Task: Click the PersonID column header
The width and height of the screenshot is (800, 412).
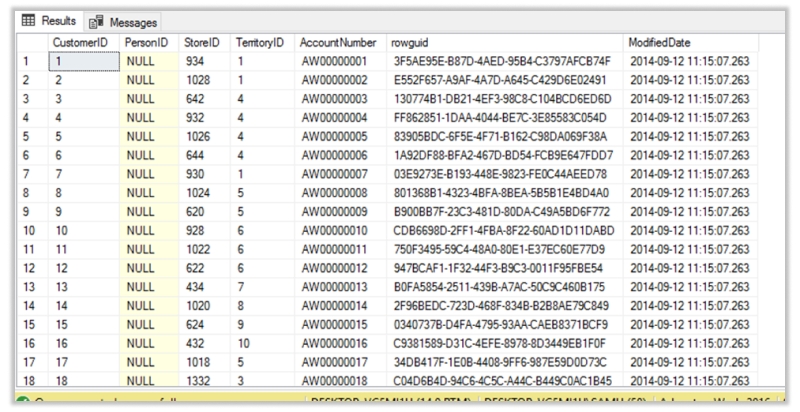Action: [x=147, y=43]
